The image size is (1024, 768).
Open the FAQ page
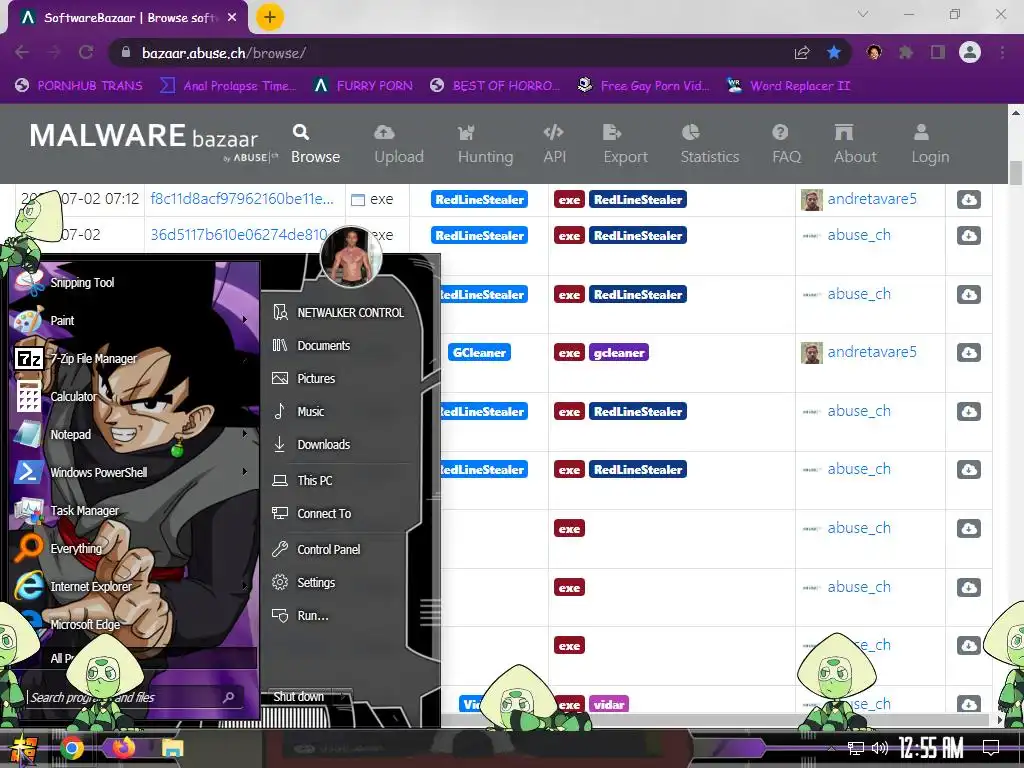[786, 144]
